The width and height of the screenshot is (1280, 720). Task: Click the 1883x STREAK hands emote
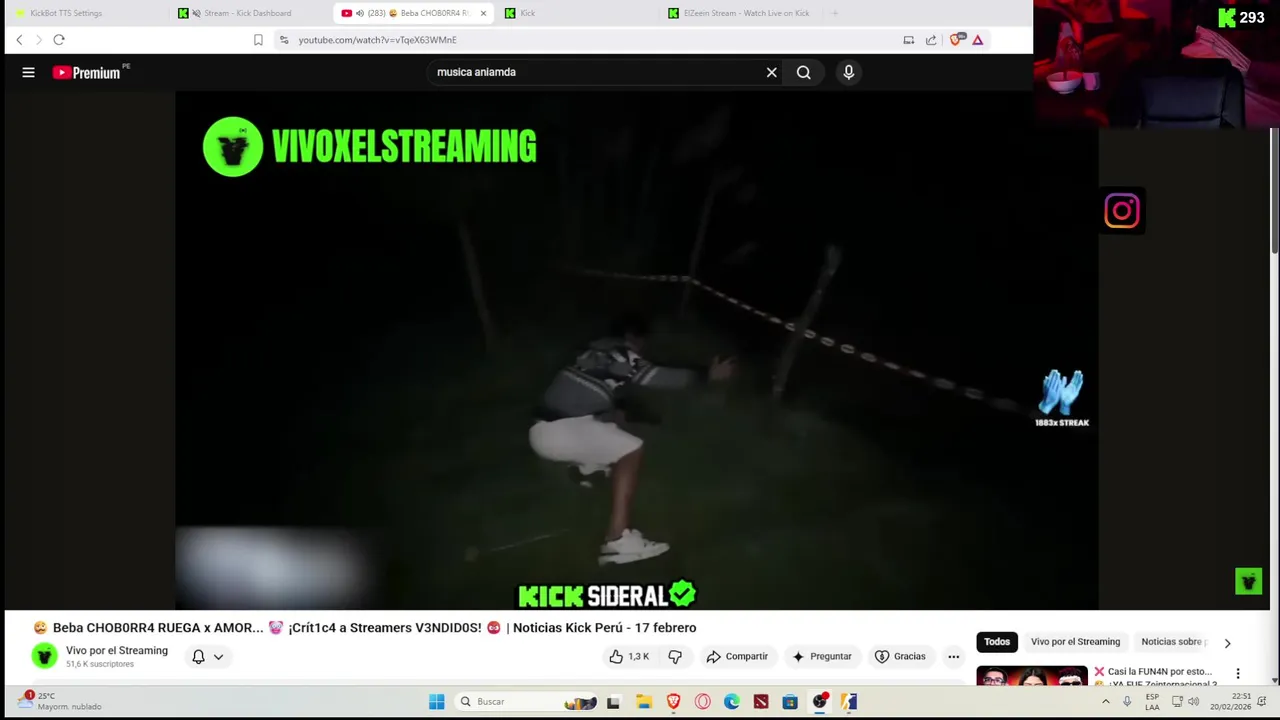[1061, 397]
